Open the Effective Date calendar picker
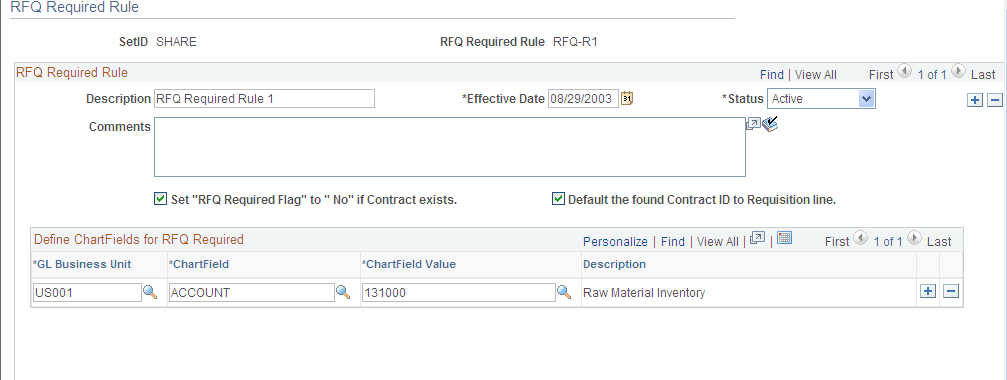This screenshot has height=380, width=1007. 627,99
